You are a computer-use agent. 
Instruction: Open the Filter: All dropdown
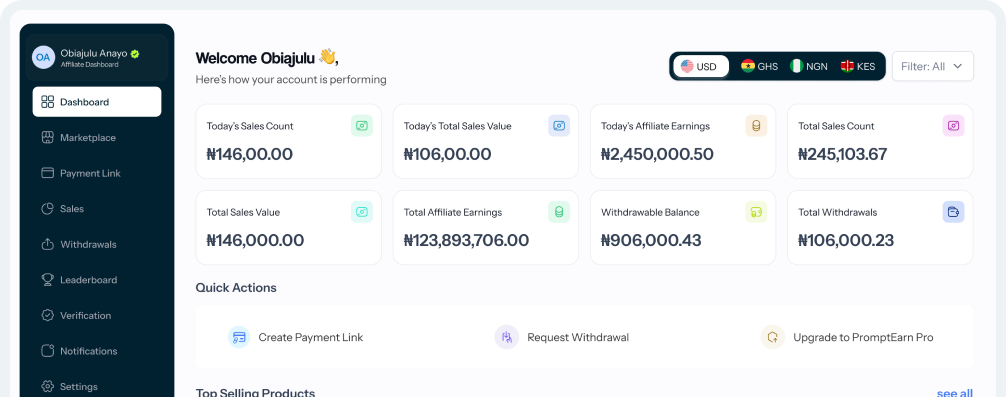(933, 66)
